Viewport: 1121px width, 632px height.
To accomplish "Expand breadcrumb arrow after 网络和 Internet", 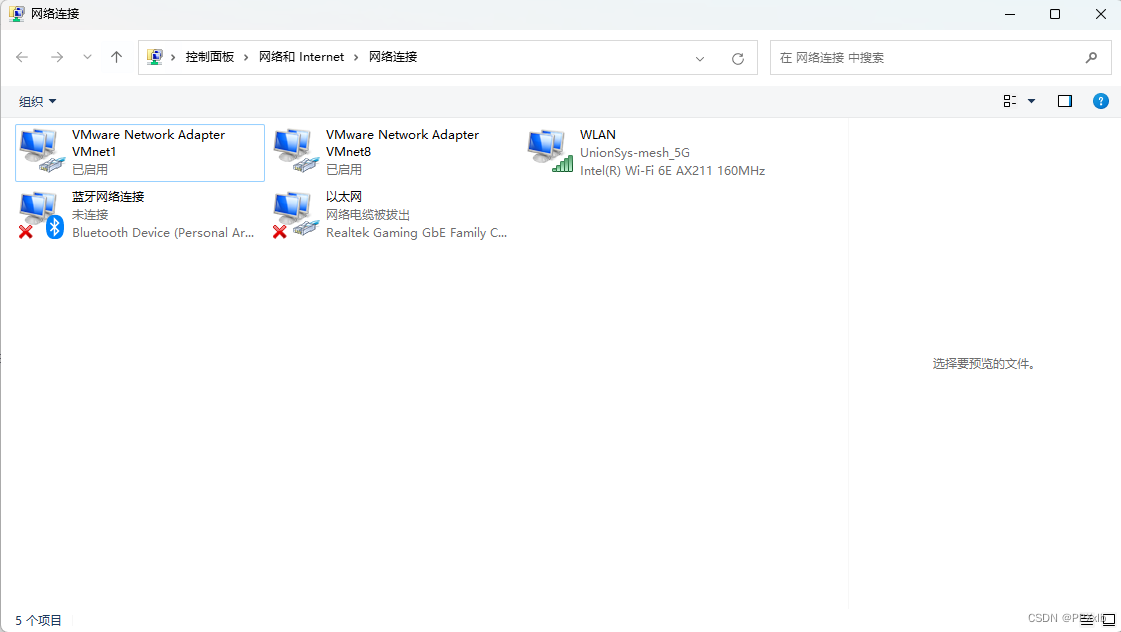I will (356, 57).
